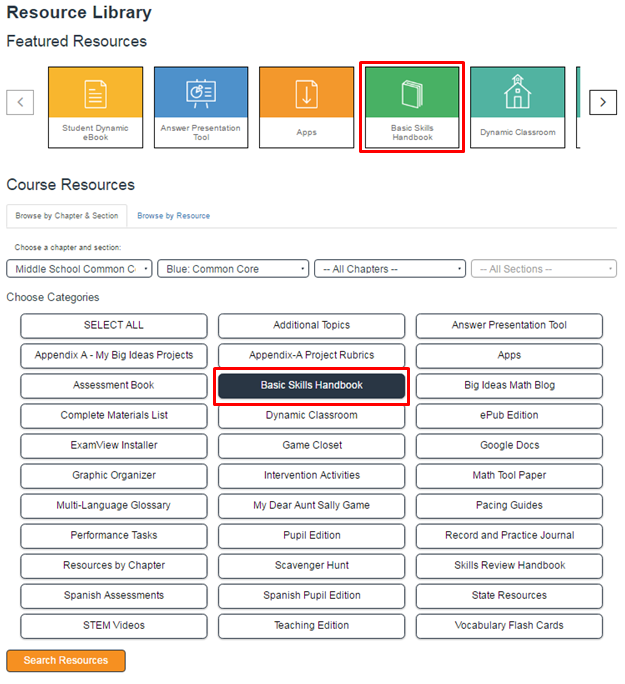Open the Answer Presentation Tool tile
This screenshot has height=684, width=625.
(201, 107)
